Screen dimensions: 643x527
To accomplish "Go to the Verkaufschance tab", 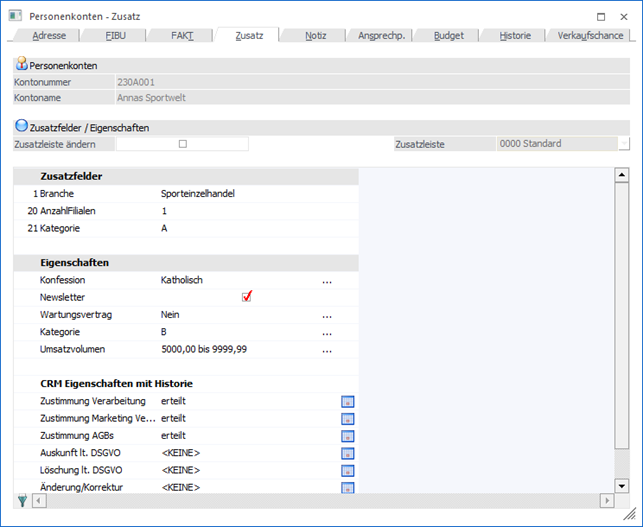I will [590, 35].
